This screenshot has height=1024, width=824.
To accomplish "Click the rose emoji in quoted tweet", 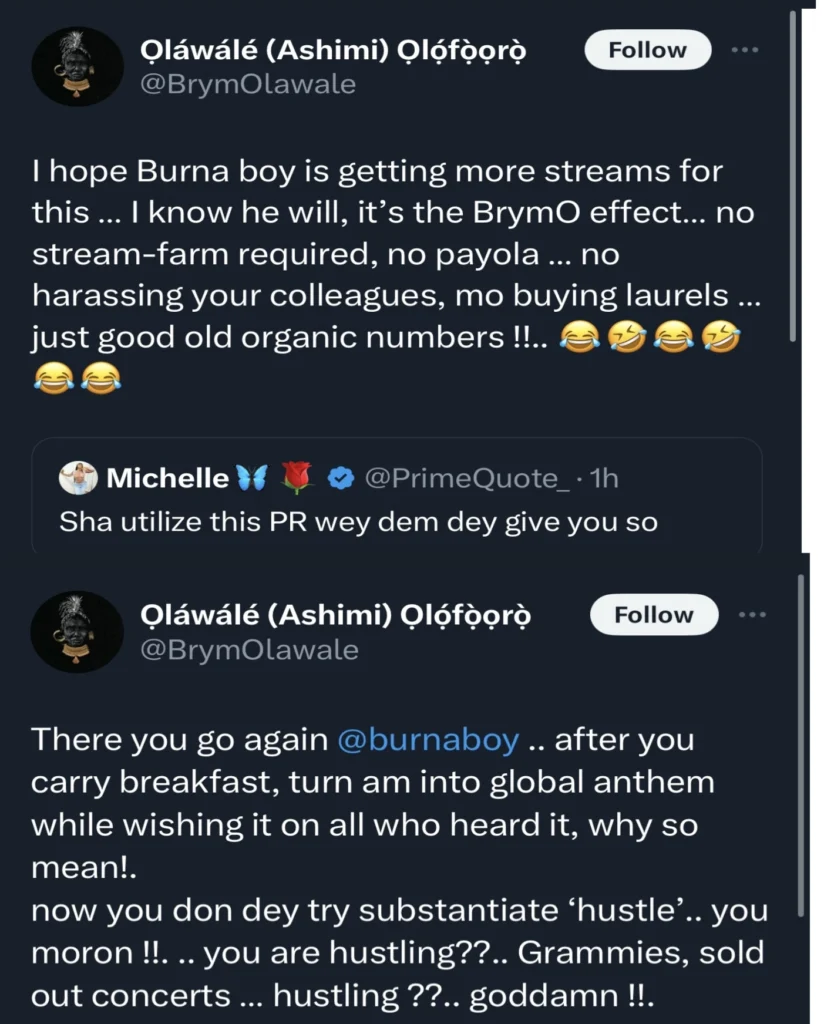I will [x=297, y=479].
